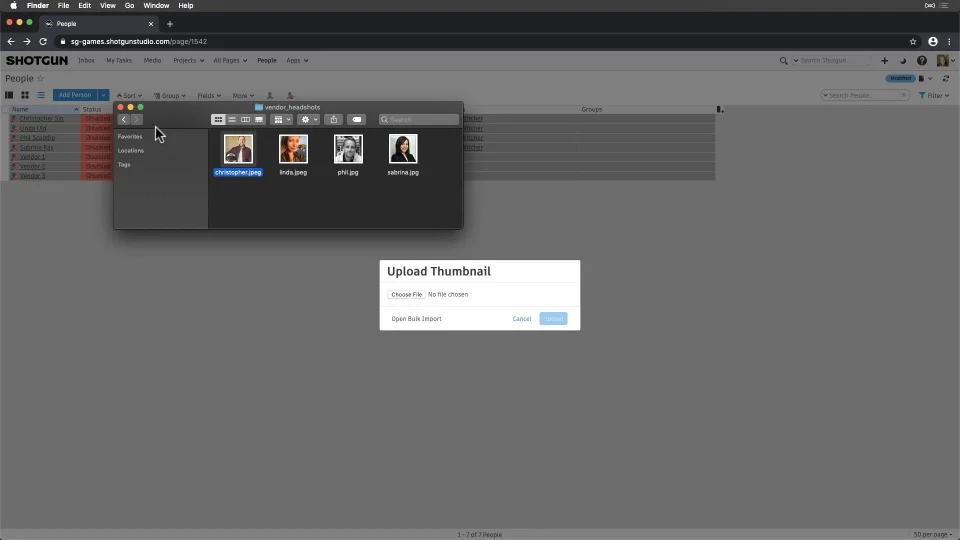This screenshot has width=960, height=540.
Task: Click the Shotgun help question mark icon
Action: pos(921,61)
